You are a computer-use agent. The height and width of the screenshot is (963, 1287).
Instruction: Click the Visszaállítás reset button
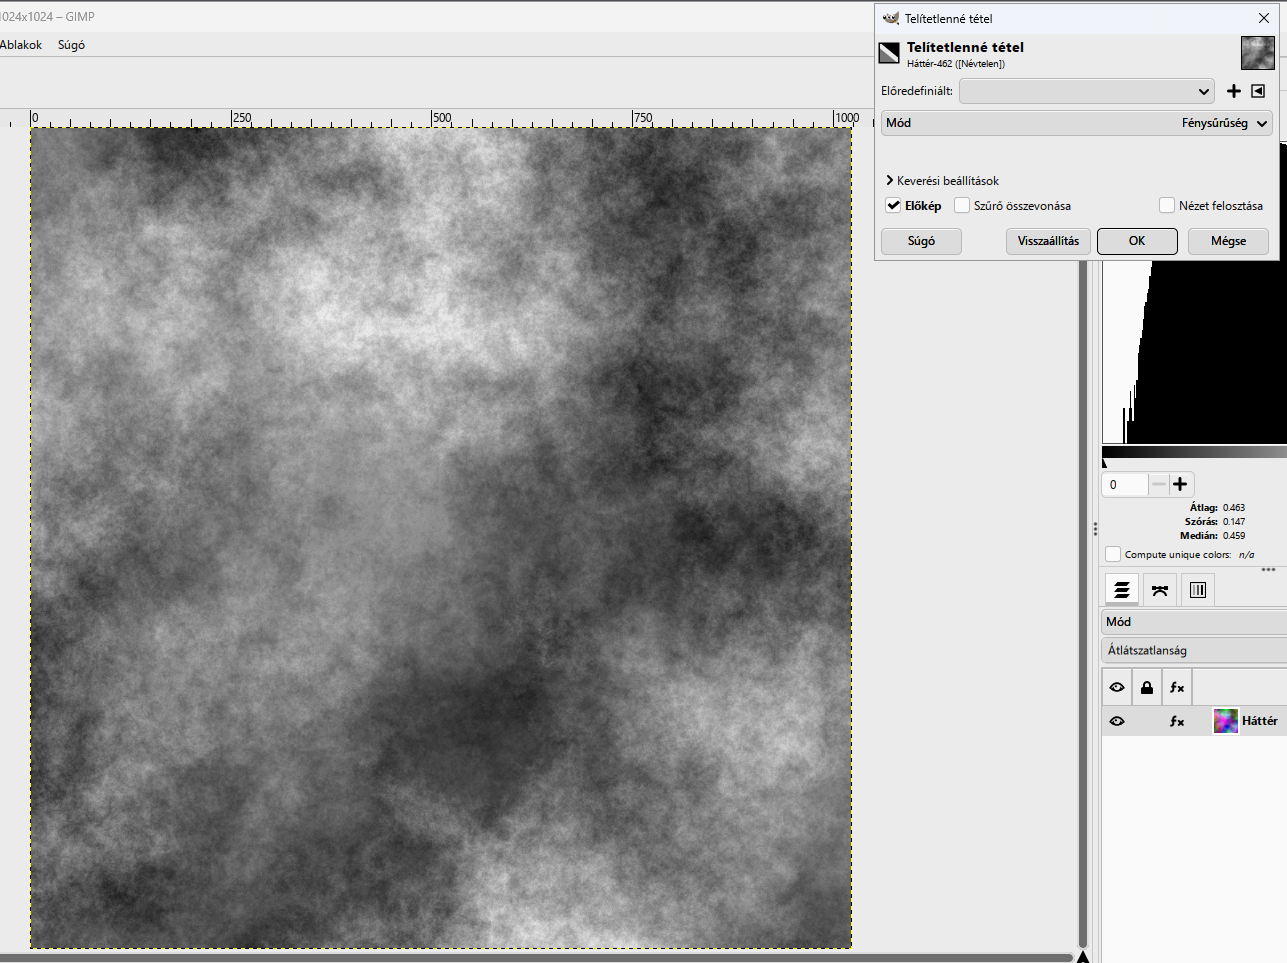tap(1048, 241)
